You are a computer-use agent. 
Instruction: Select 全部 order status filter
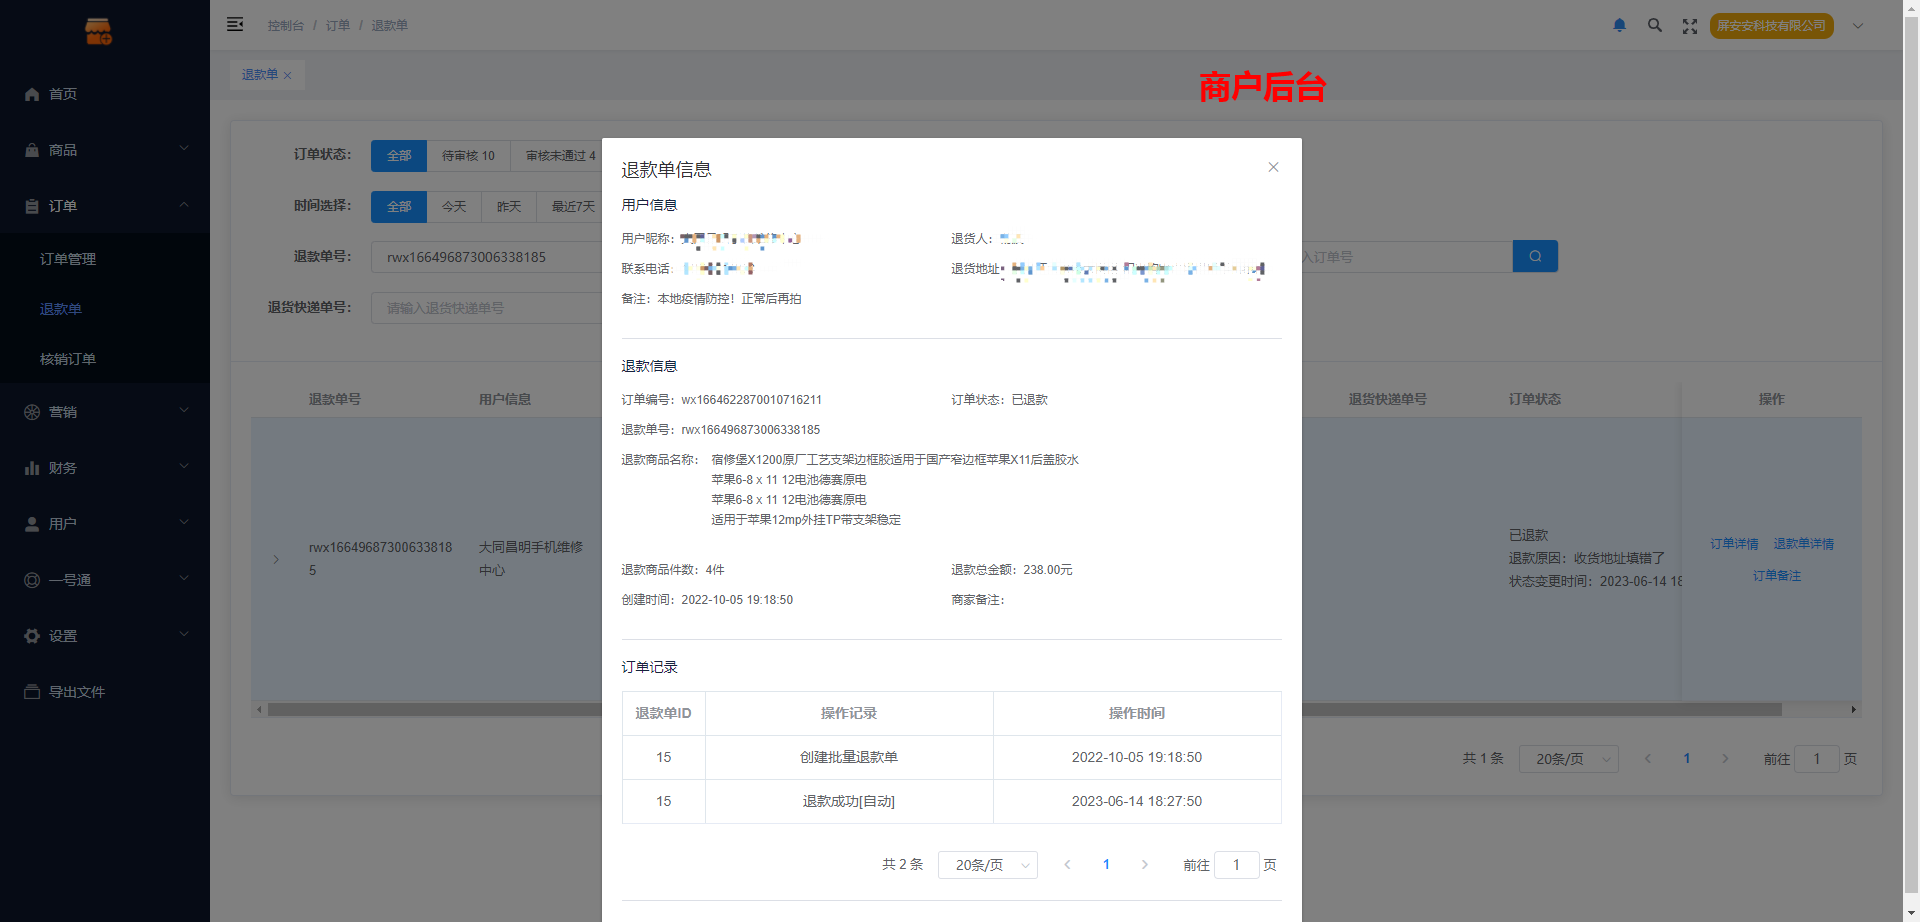coord(399,156)
